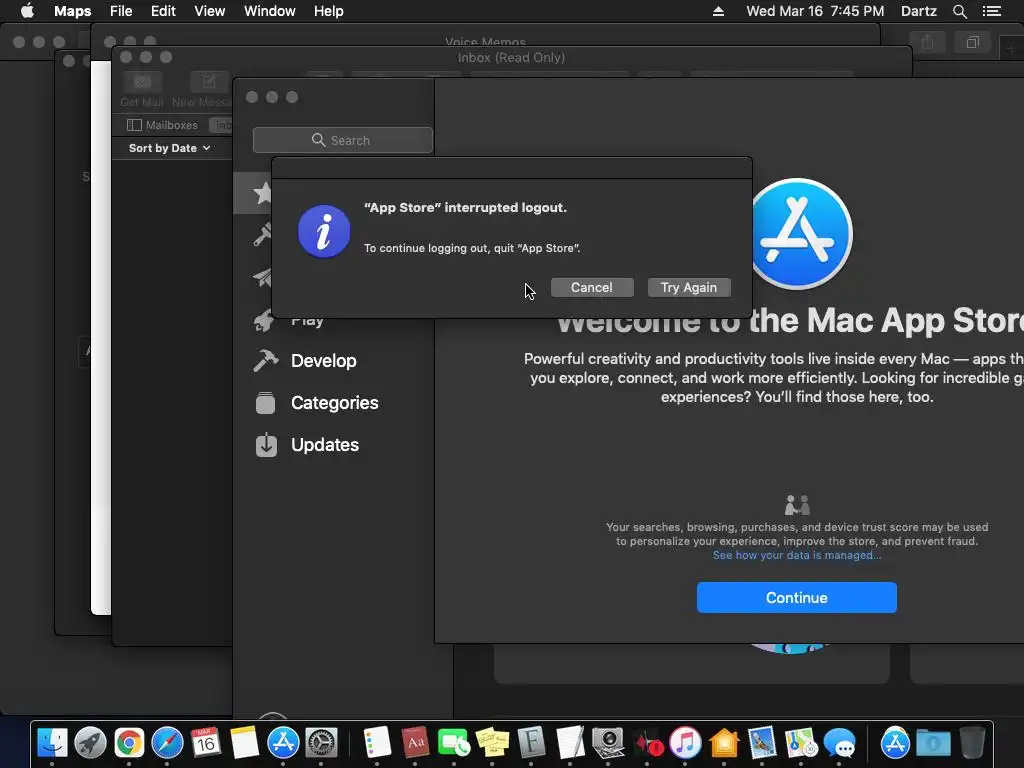Click Get Mail icon in Mail toolbar
This screenshot has width=1024, height=768.
pos(142,82)
